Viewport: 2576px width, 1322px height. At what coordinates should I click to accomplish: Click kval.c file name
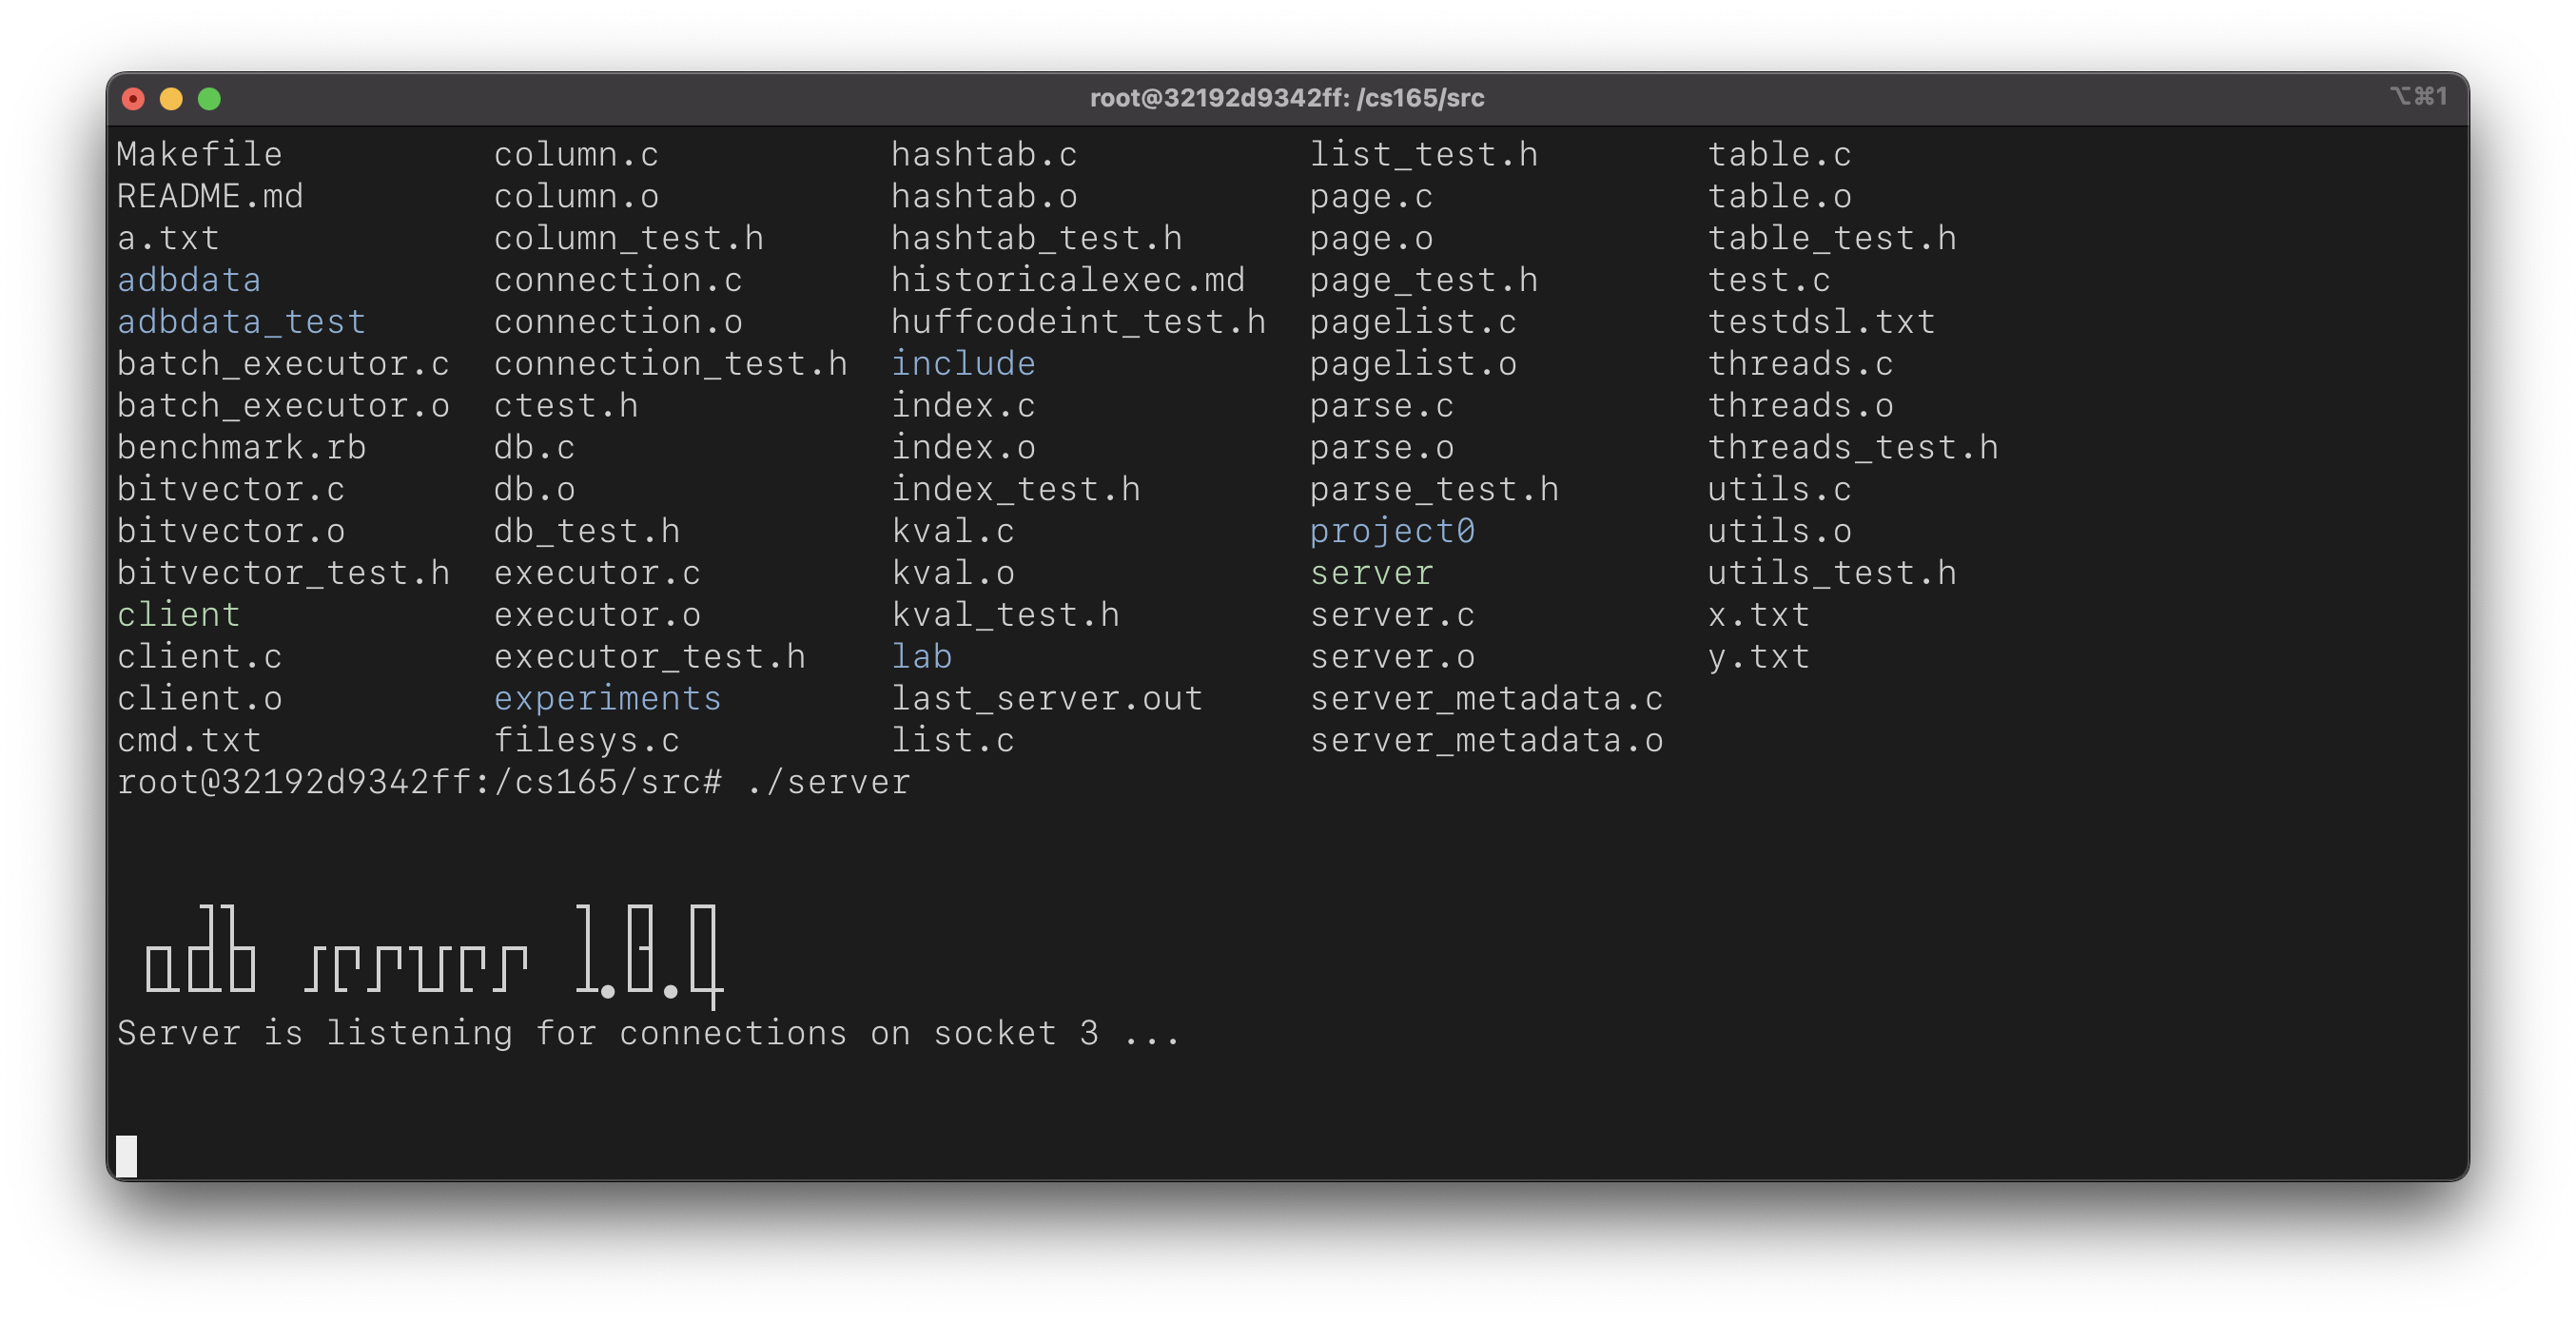[953, 531]
